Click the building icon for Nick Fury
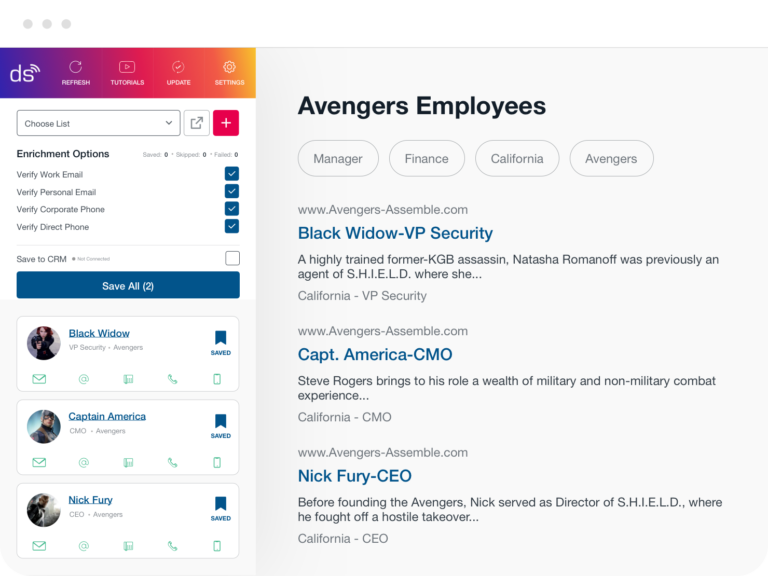The width and height of the screenshot is (768, 576). tap(128, 546)
